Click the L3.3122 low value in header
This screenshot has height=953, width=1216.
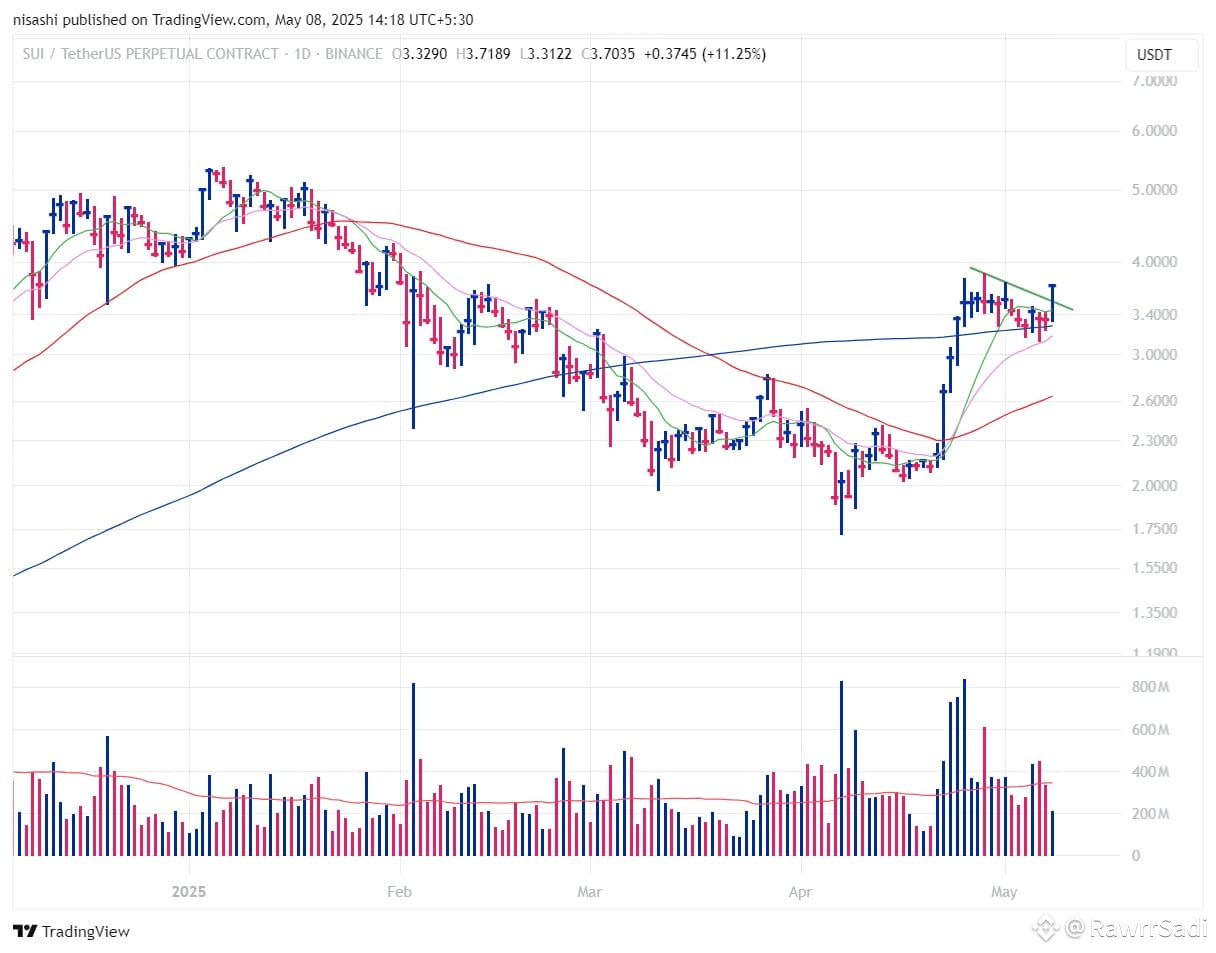pyautogui.click(x=546, y=54)
